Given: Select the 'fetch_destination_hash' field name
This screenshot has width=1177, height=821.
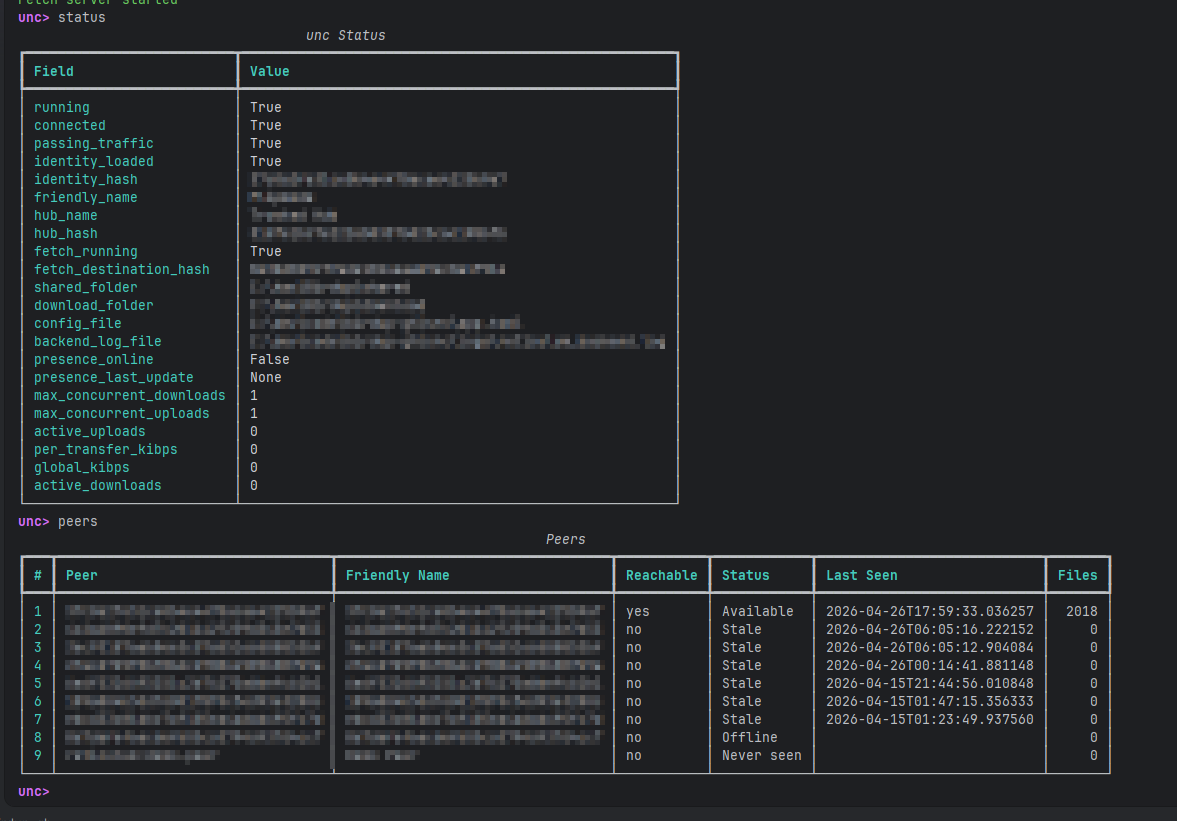Looking at the screenshot, I should [122, 269].
